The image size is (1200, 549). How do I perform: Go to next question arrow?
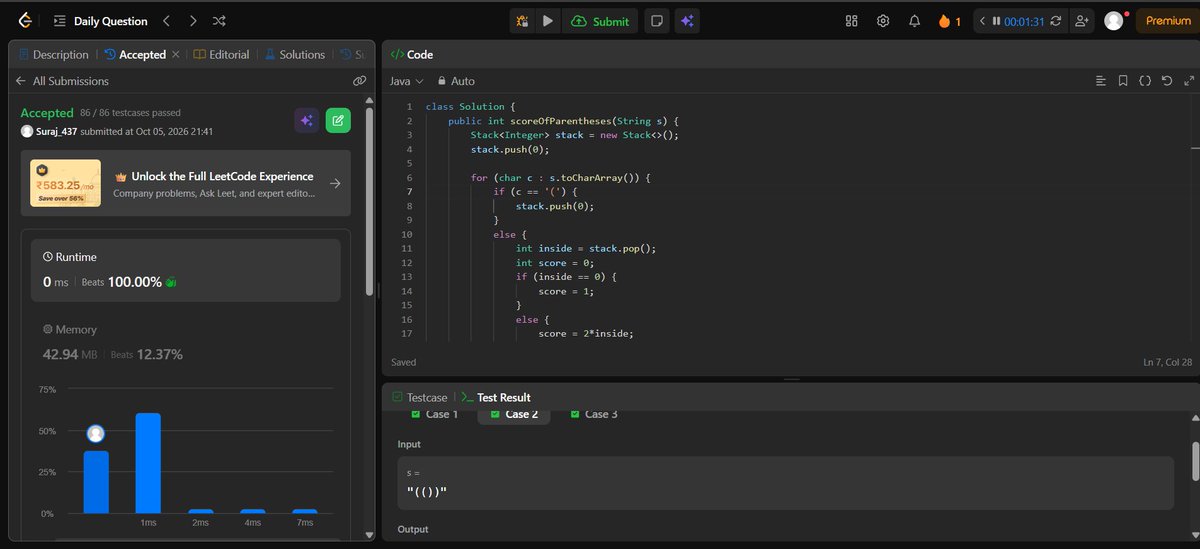pos(192,21)
